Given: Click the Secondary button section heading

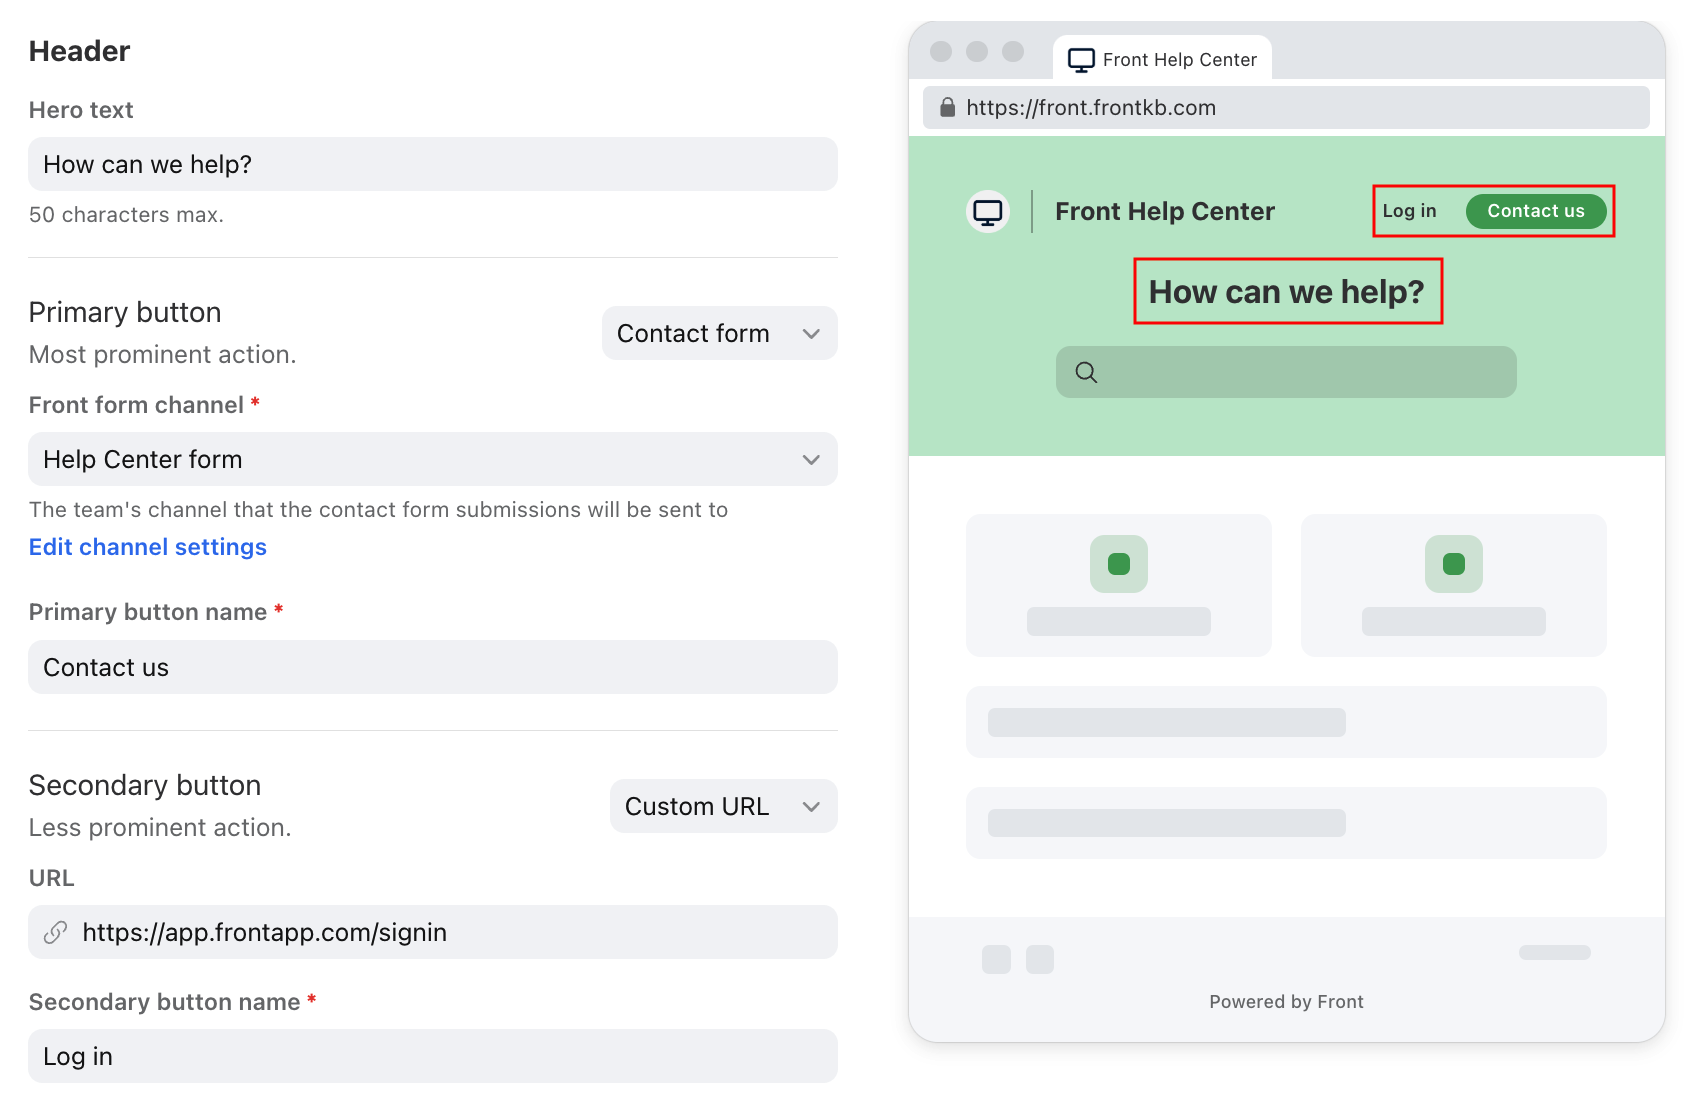Looking at the screenshot, I should pos(145,785).
